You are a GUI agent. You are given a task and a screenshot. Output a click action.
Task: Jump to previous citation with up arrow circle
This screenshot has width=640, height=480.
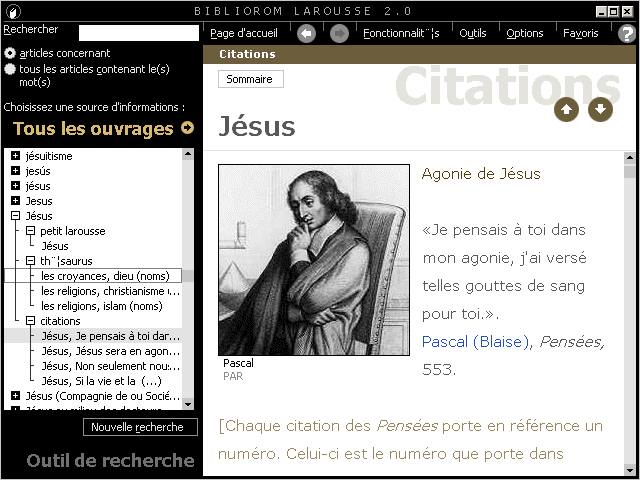pyautogui.click(x=566, y=110)
